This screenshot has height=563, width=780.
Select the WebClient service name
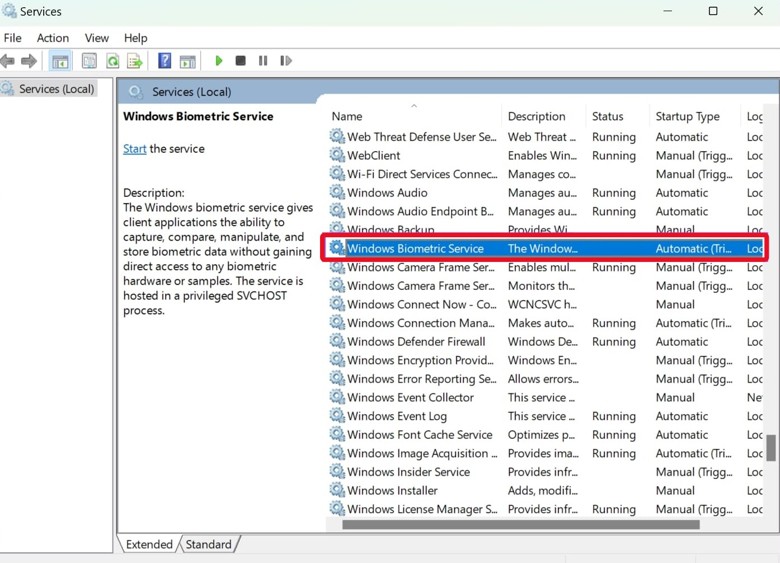point(374,155)
